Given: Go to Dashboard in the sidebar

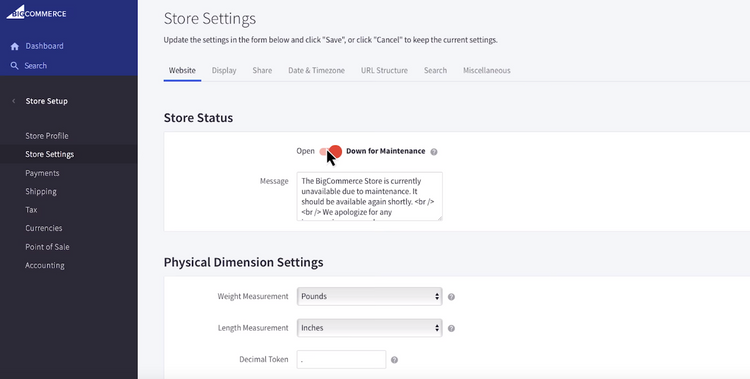Looking at the screenshot, I should click(x=44, y=46).
